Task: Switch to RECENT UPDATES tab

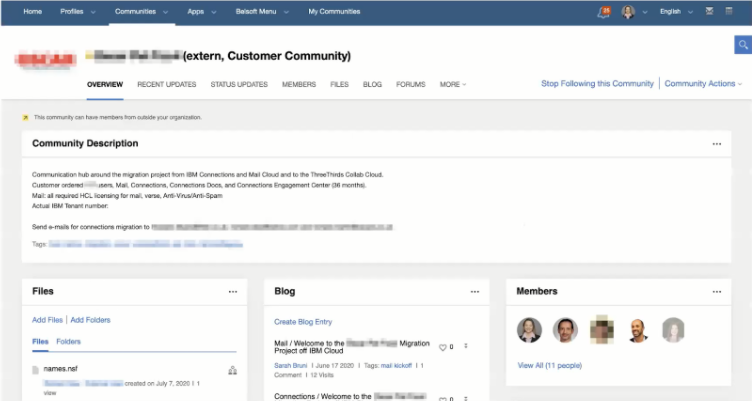Action: (x=167, y=84)
